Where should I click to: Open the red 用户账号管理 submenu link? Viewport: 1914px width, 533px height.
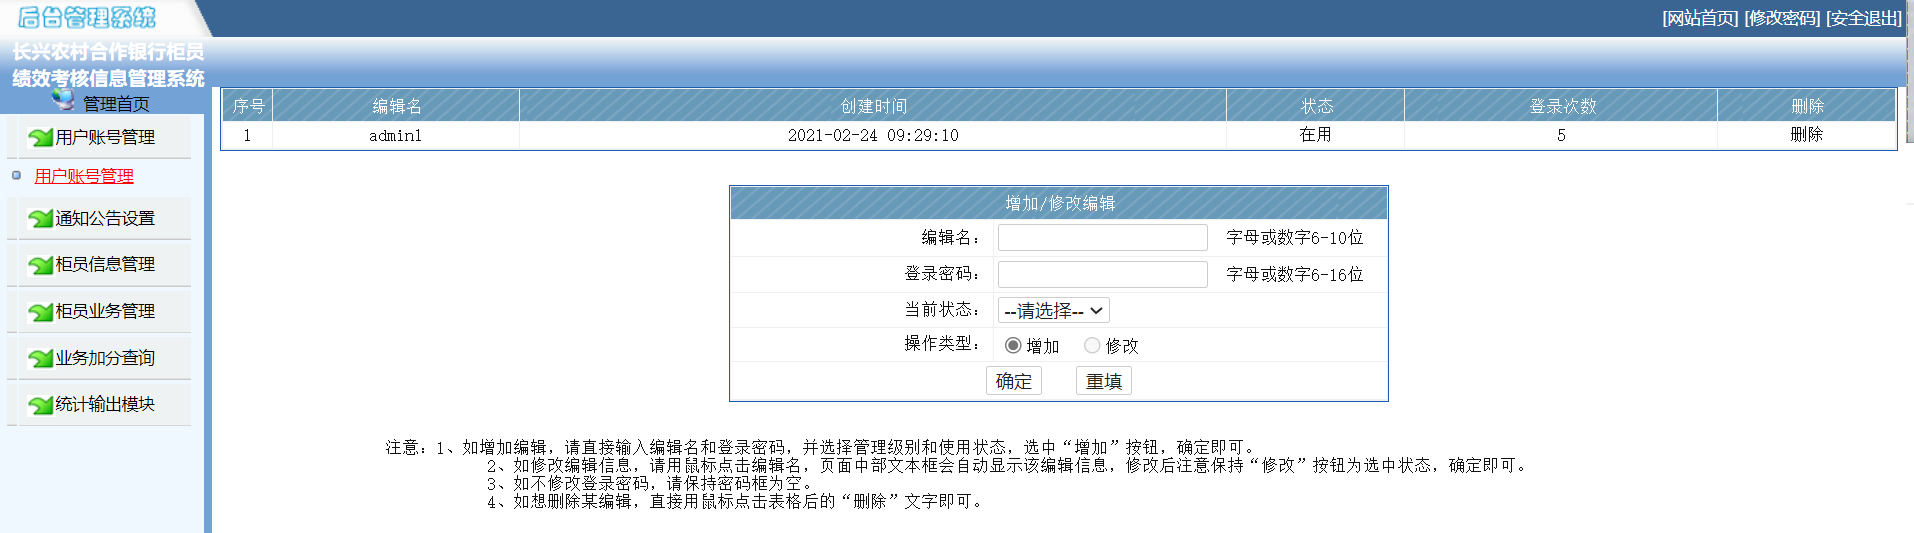pos(84,176)
